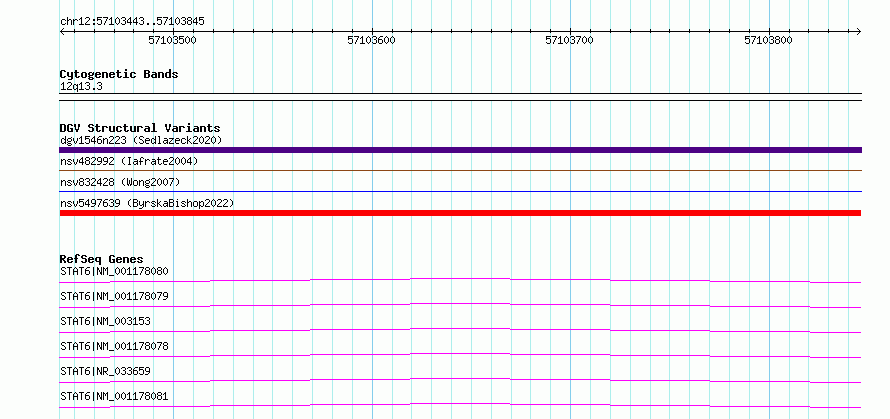Click ruler position 57103700
The width and height of the screenshot is (890, 419).
click(569, 40)
